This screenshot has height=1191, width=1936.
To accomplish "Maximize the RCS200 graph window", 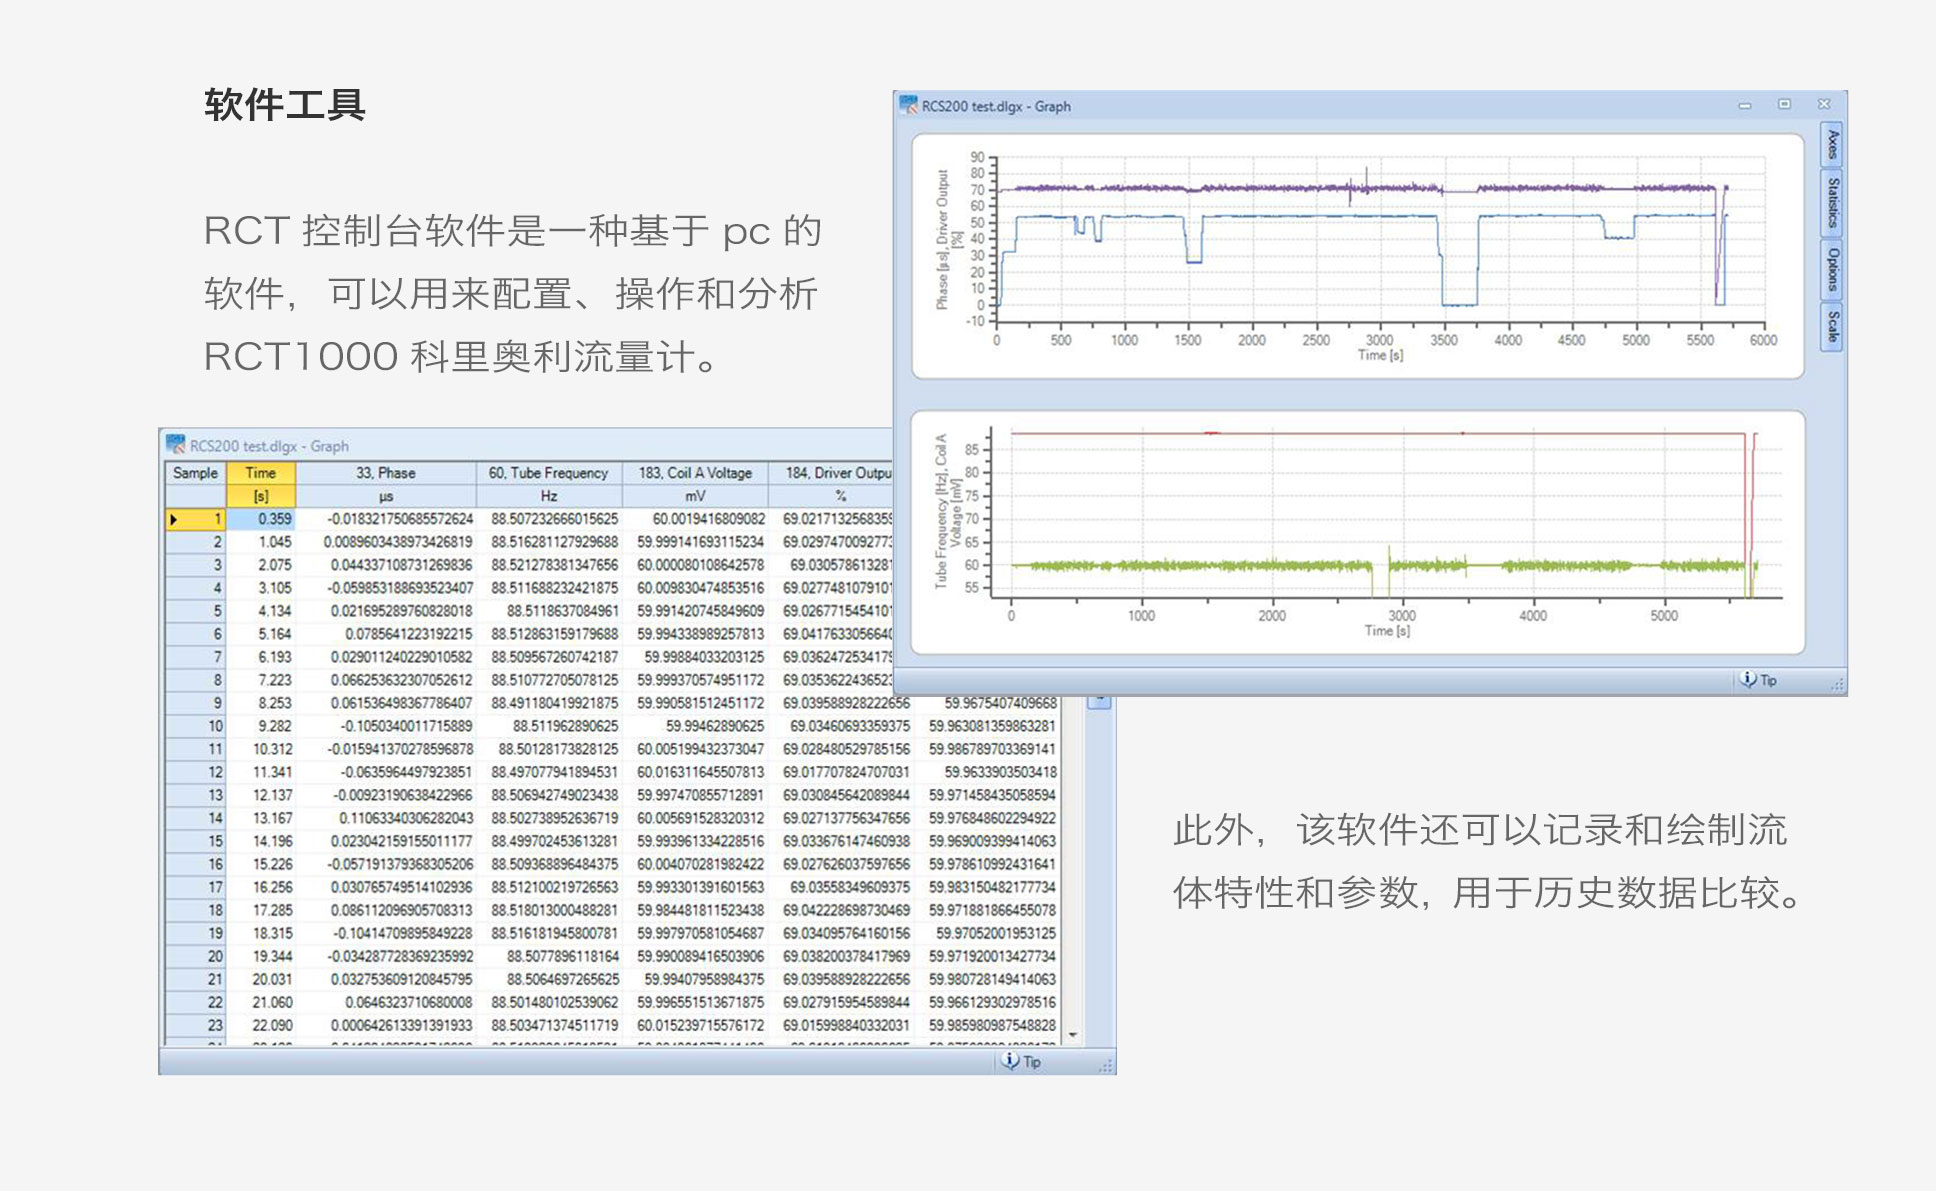I will click(1784, 104).
